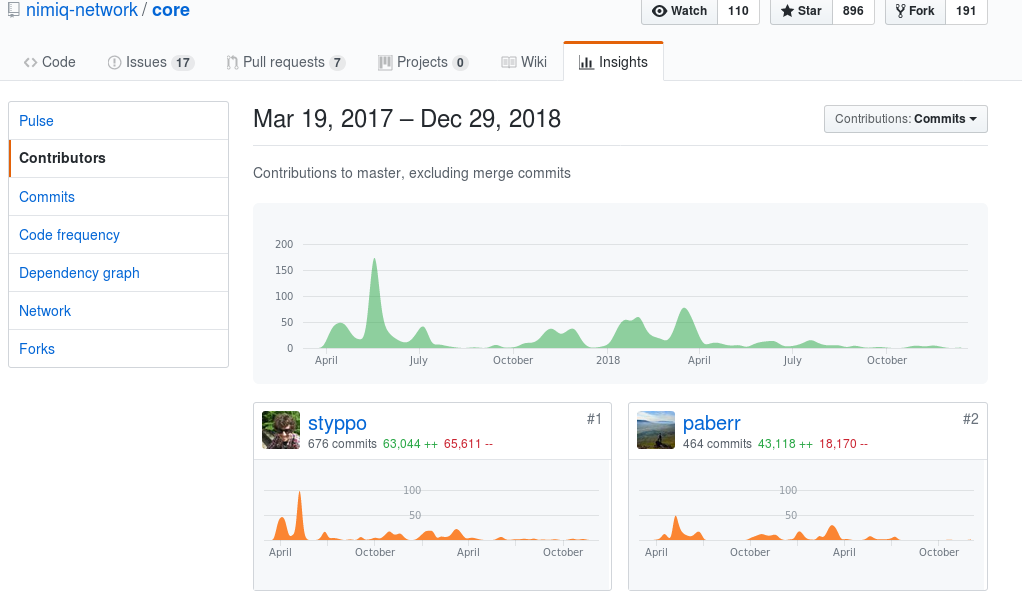
Task: Click the issues count badge 17
Action: click(182, 63)
